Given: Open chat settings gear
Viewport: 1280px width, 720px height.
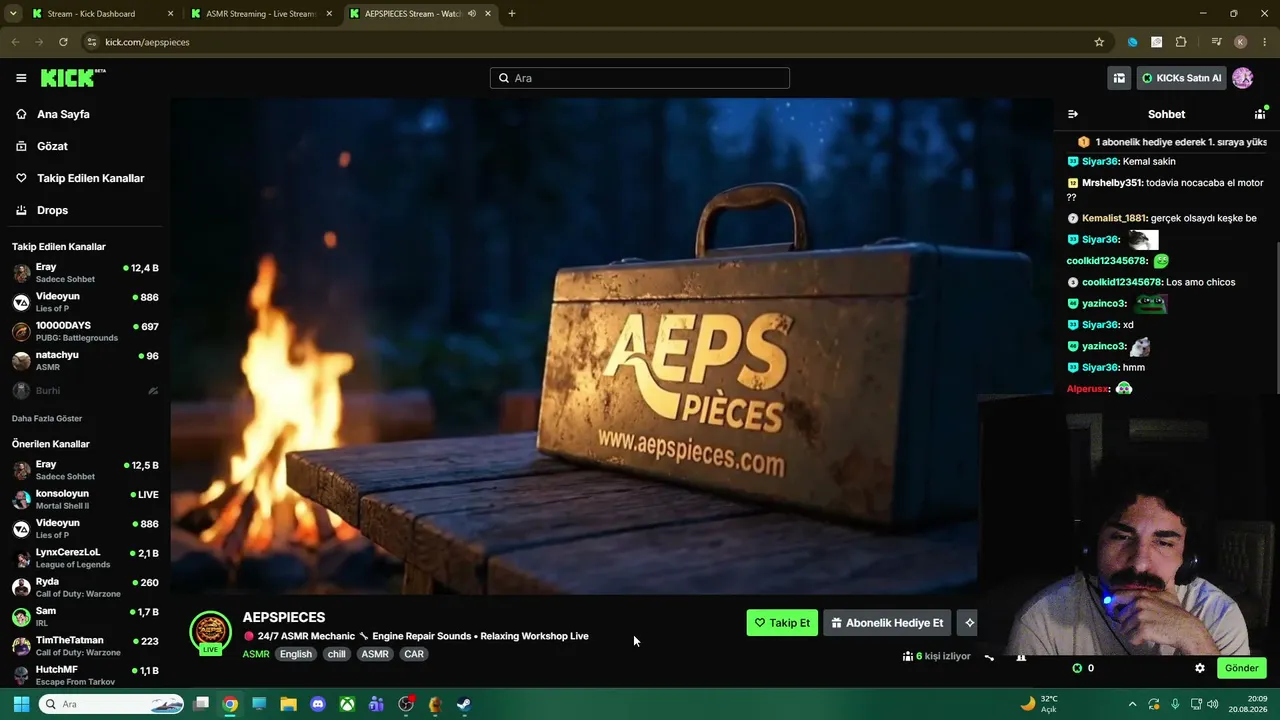Looking at the screenshot, I should click(1200, 668).
